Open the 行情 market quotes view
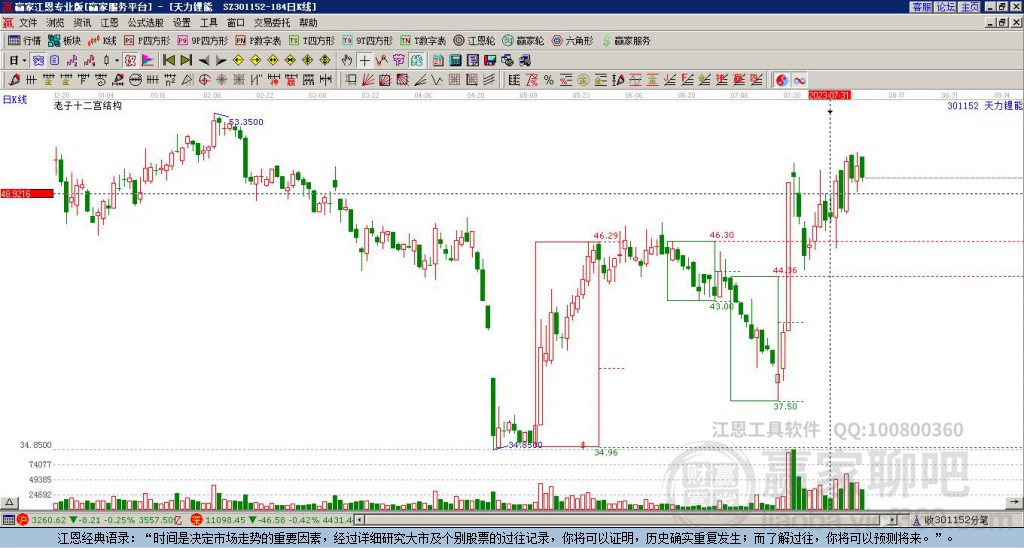This screenshot has height=548, width=1024. pyautogui.click(x=24, y=40)
